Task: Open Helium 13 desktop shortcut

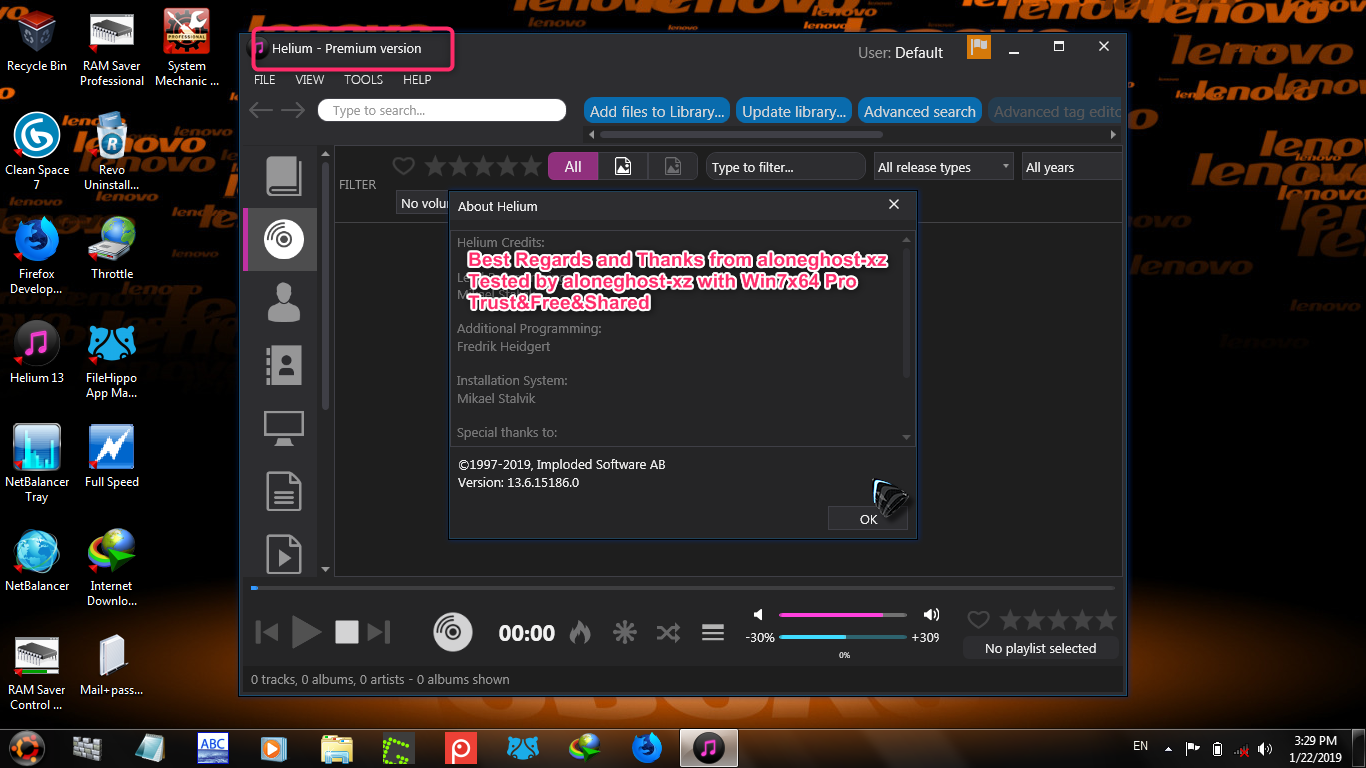Action: click(x=37, y=353)
